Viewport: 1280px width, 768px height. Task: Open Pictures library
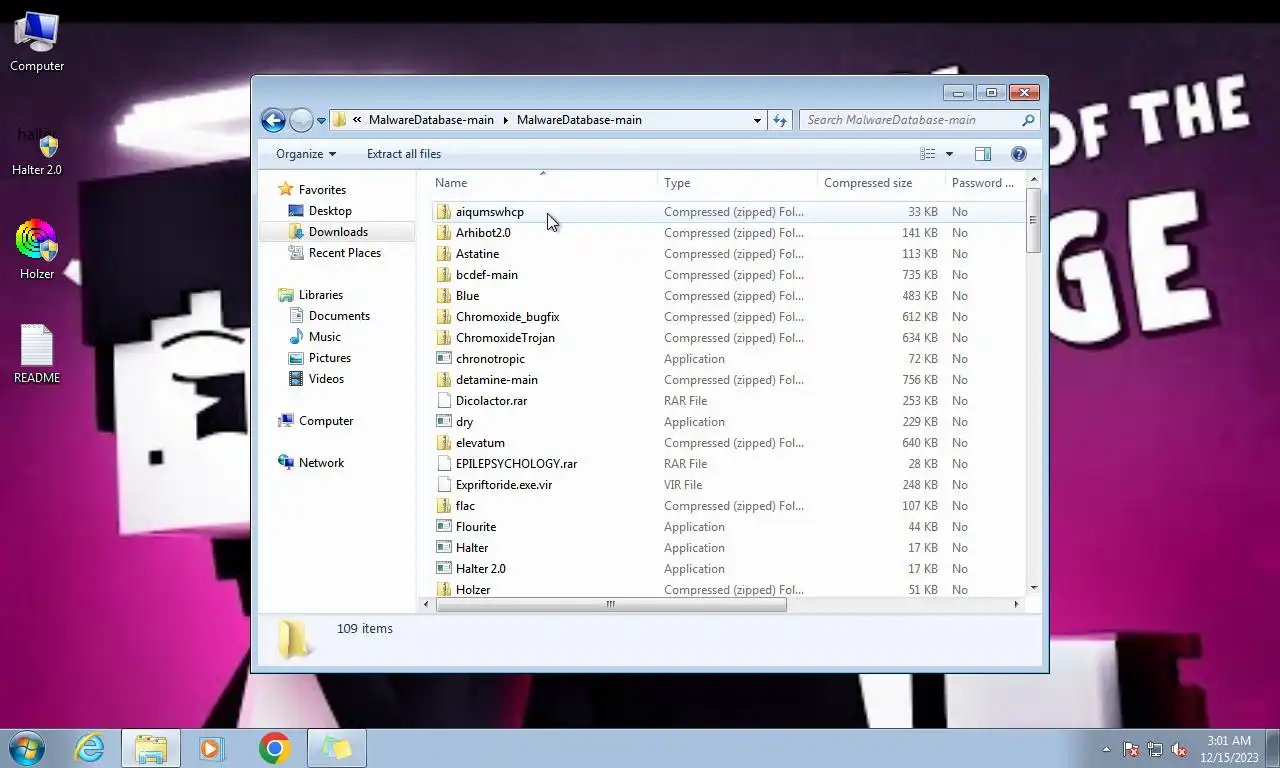(x=329, y=358)
